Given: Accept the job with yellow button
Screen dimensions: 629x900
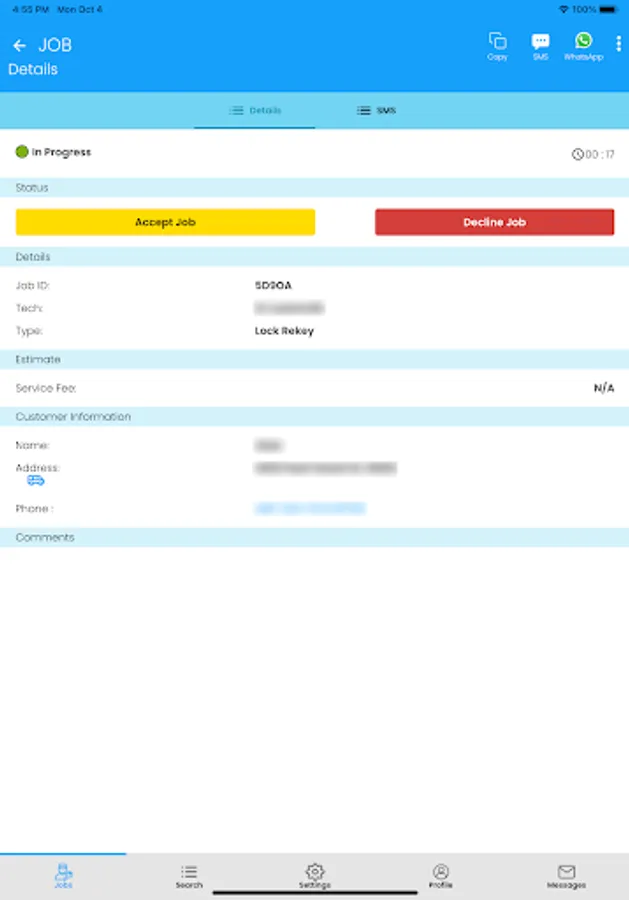Looking at the screenshot, I should 165,222.
